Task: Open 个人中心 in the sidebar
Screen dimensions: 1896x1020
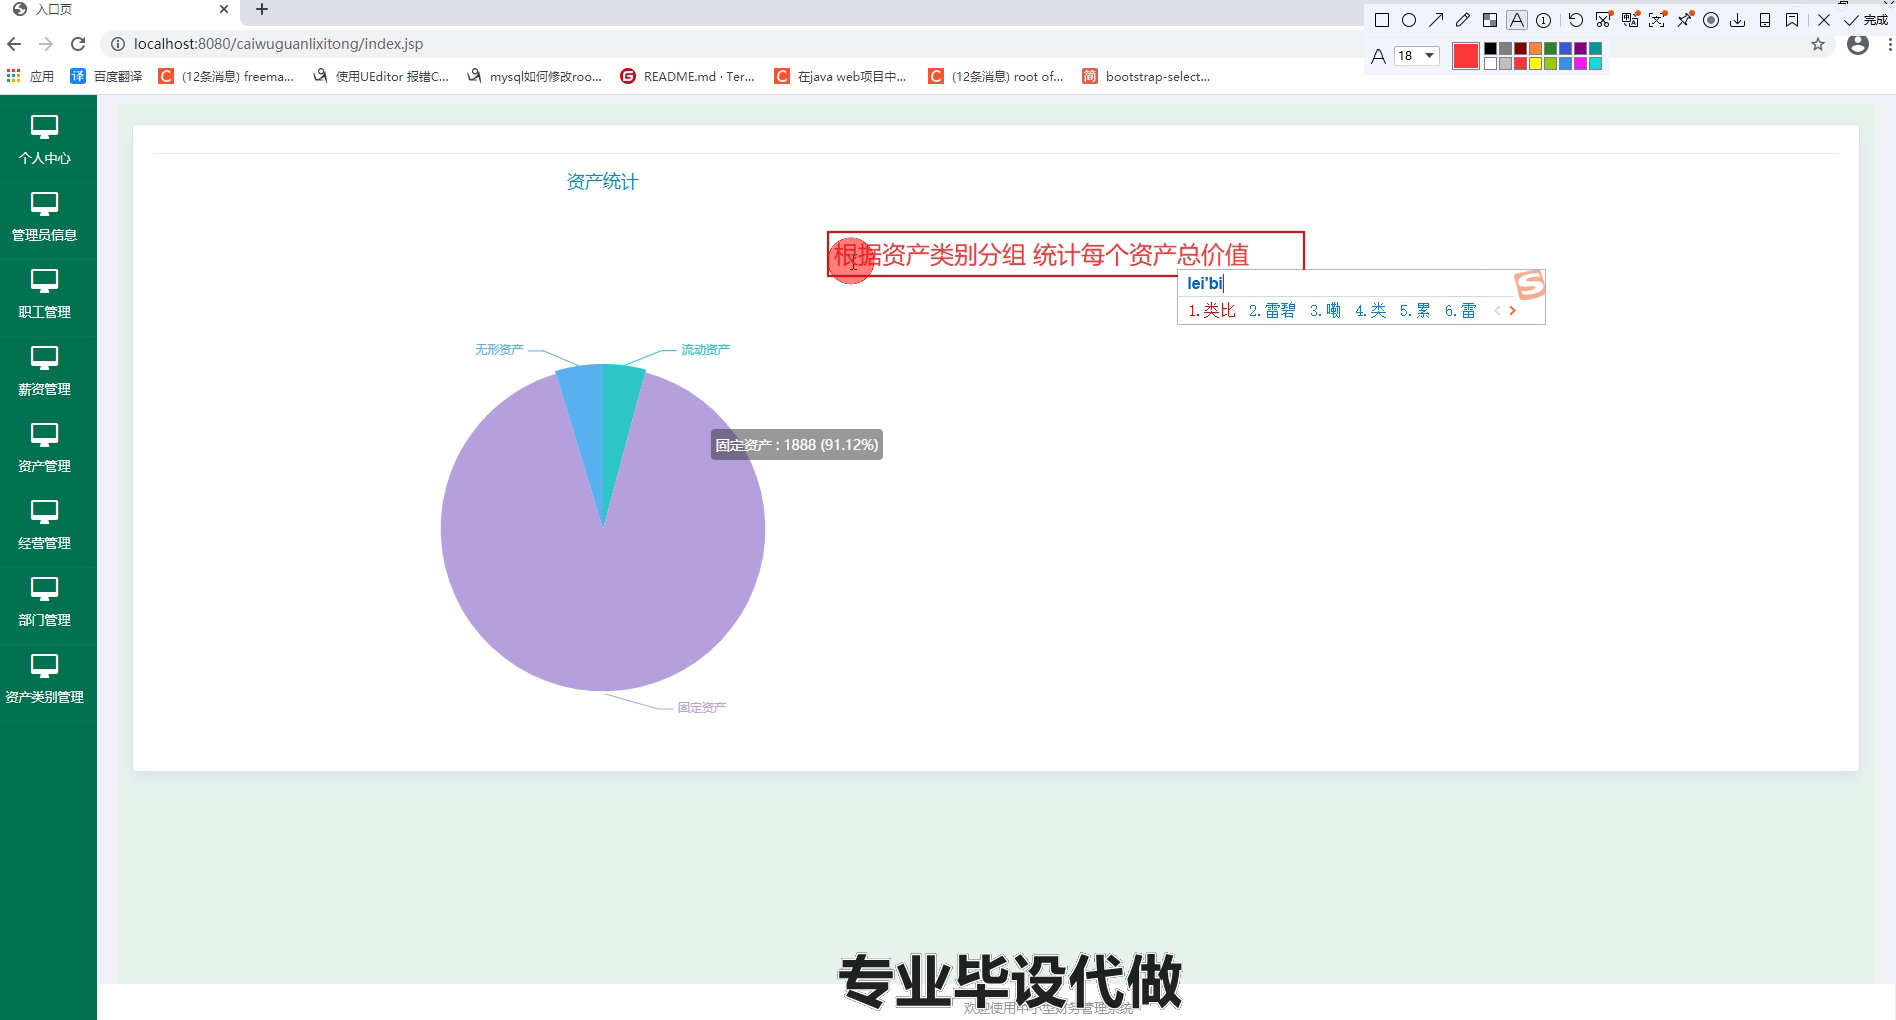Action: [x=44, y=141]
